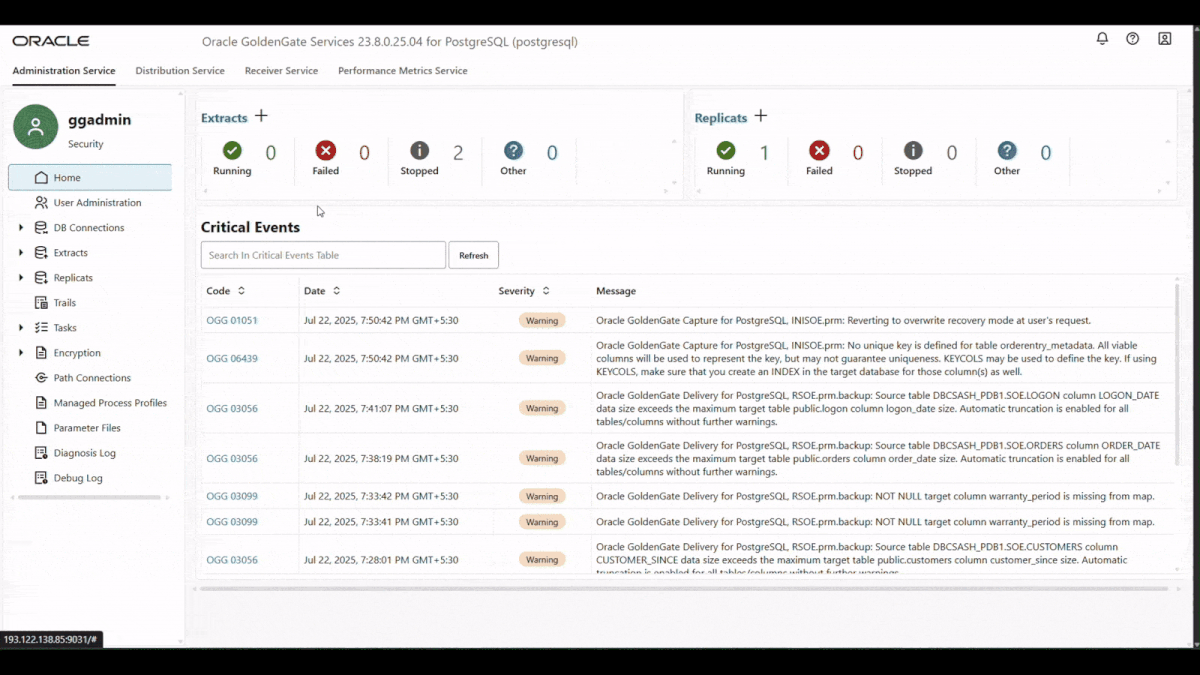The height and width of the screenshot is (675, 1200).
Task: Add a new Replicat with plus icon
Action: [x=760, y=116]
